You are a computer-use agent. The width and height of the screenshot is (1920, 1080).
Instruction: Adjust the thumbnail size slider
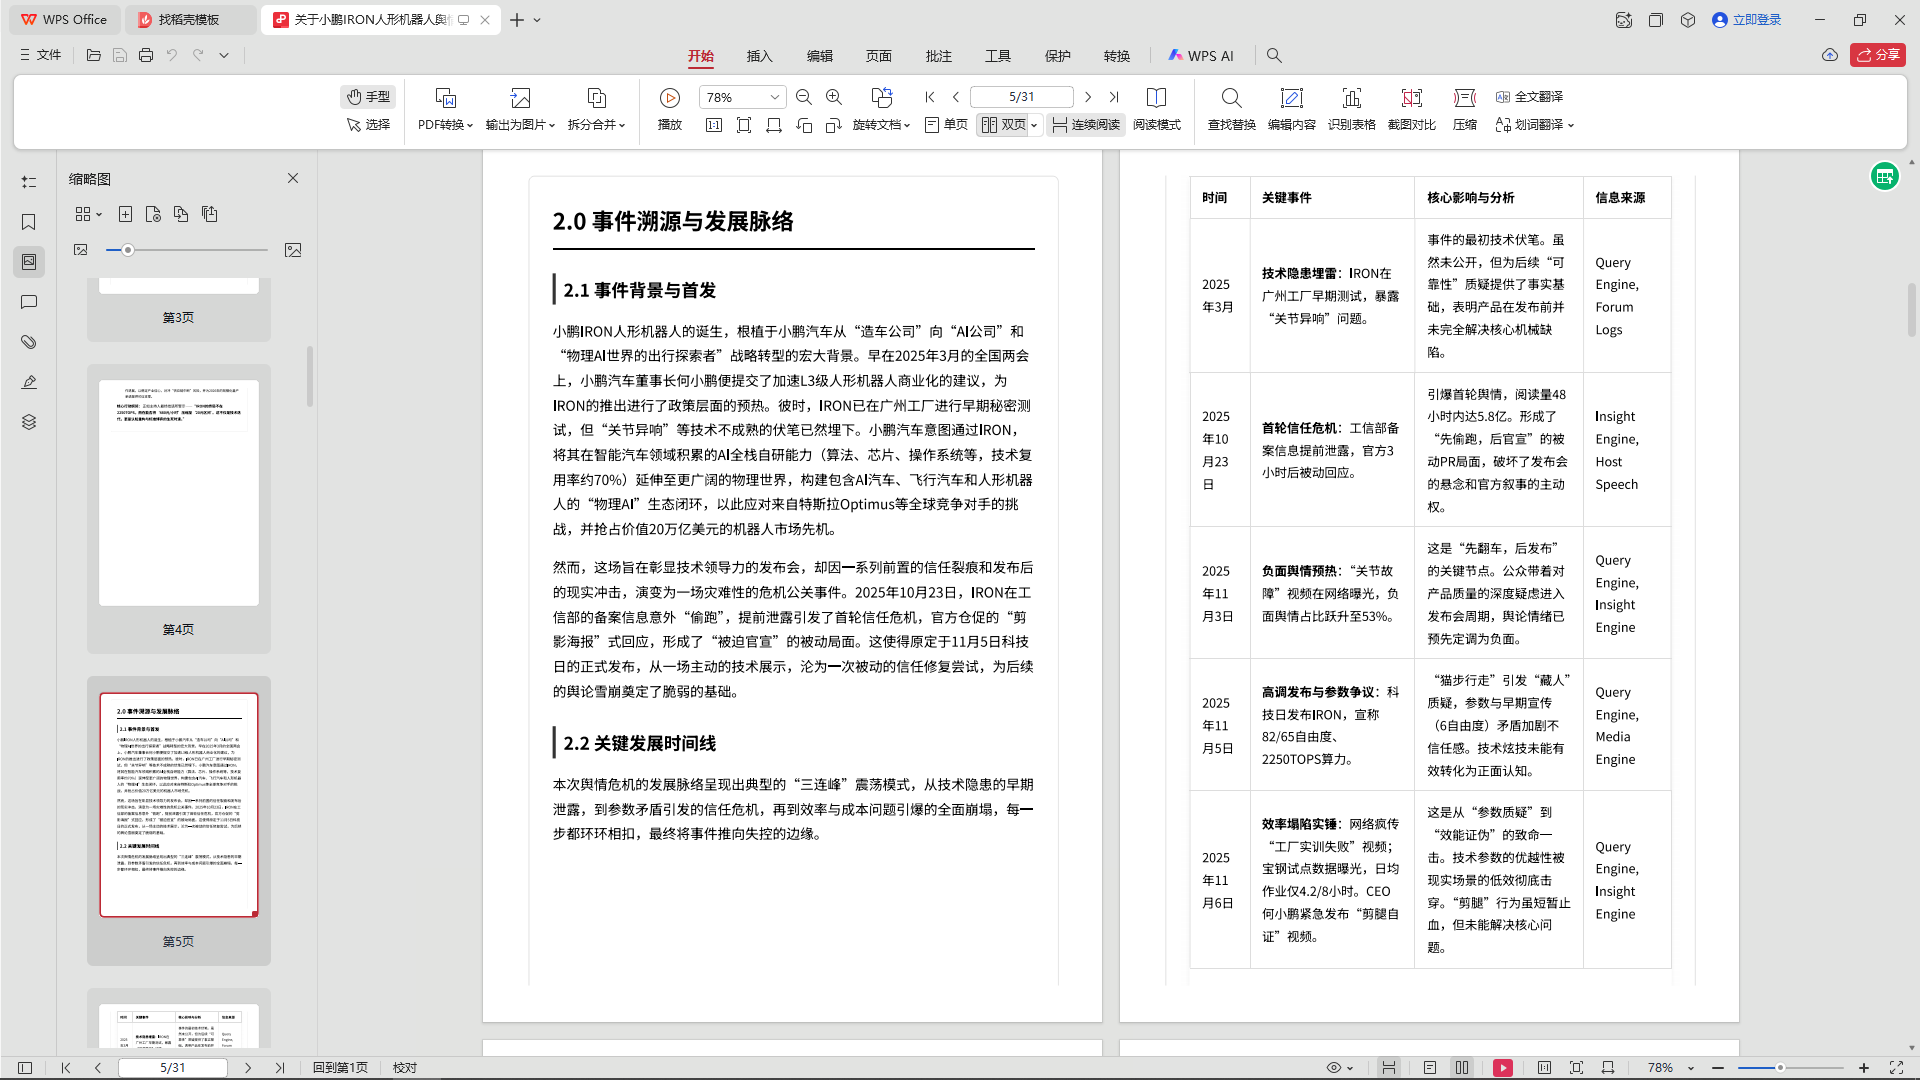pyautogui.click(x=128, y=250)
